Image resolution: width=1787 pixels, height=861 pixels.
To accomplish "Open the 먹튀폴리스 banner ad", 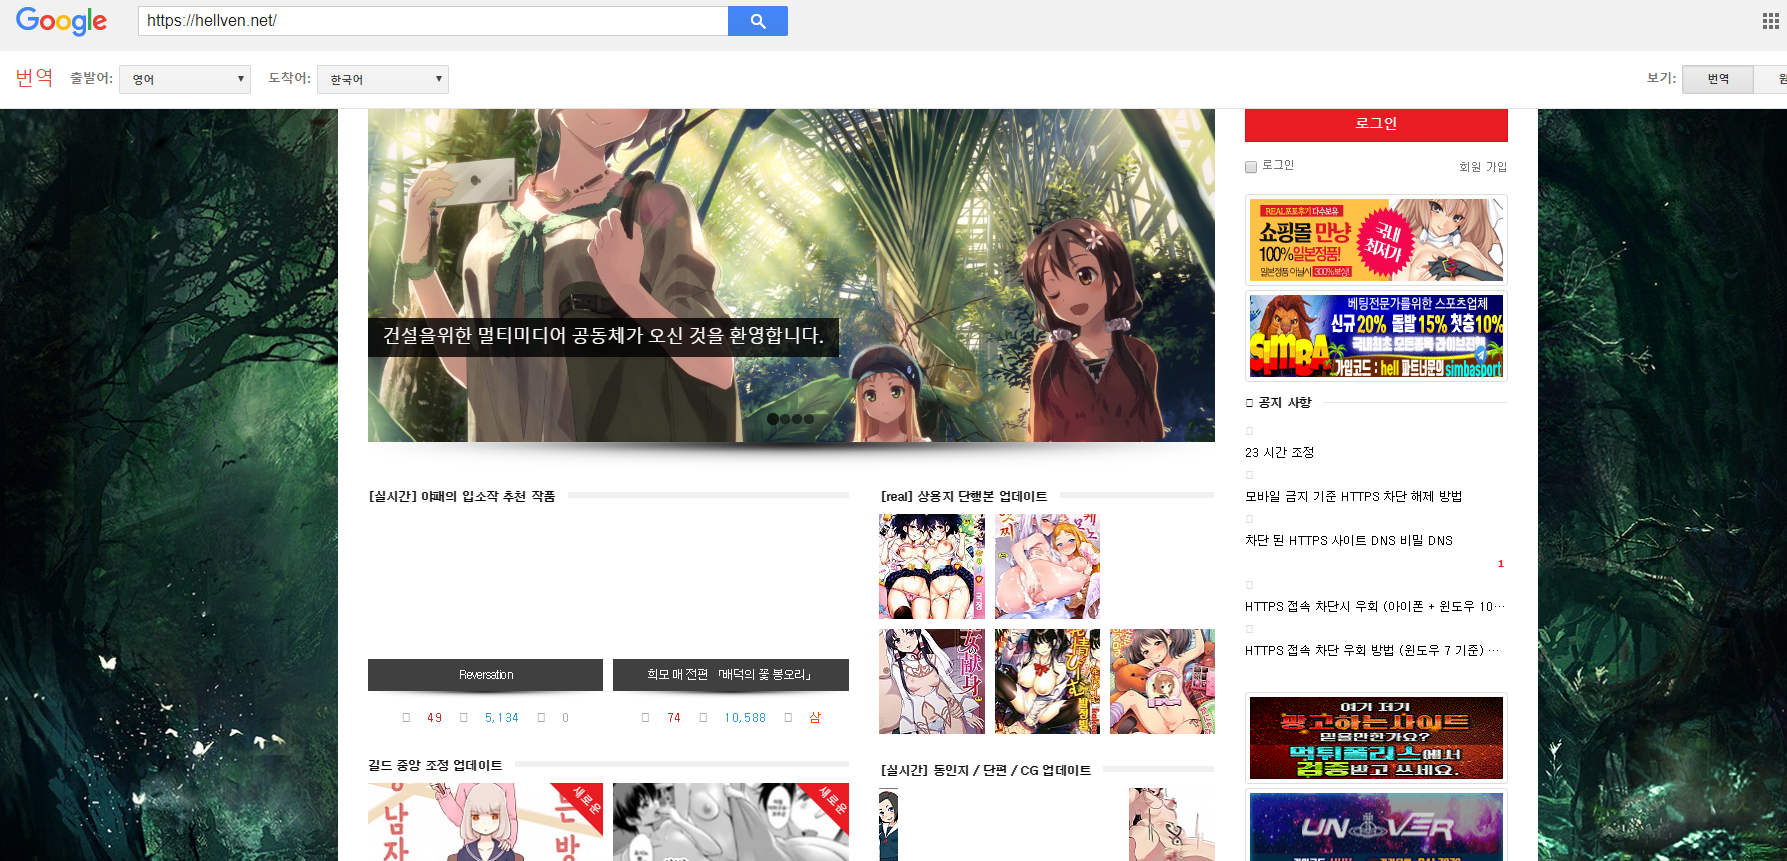I will [x=1376, y=738].
